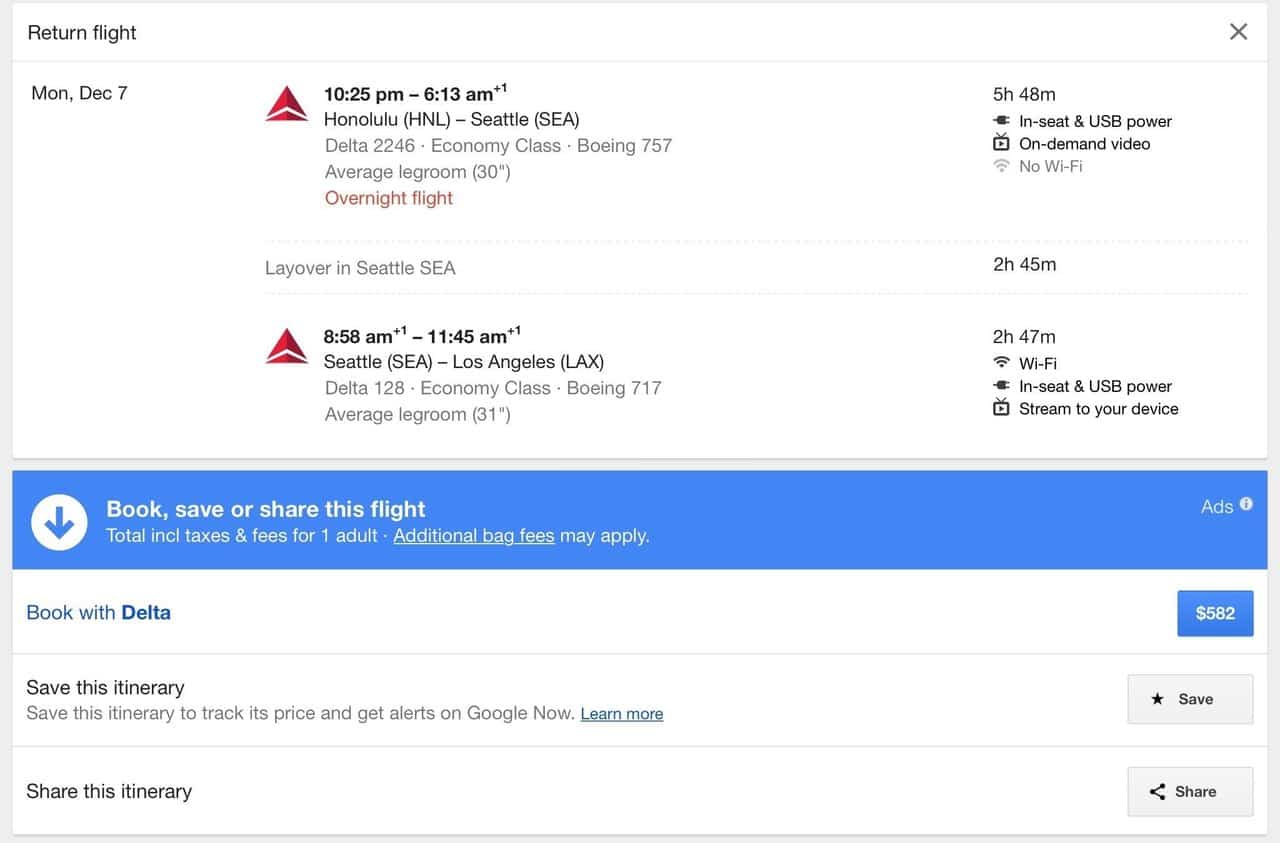
Task: Share this itinerary using the Share button
Action: coord(1189,791)
